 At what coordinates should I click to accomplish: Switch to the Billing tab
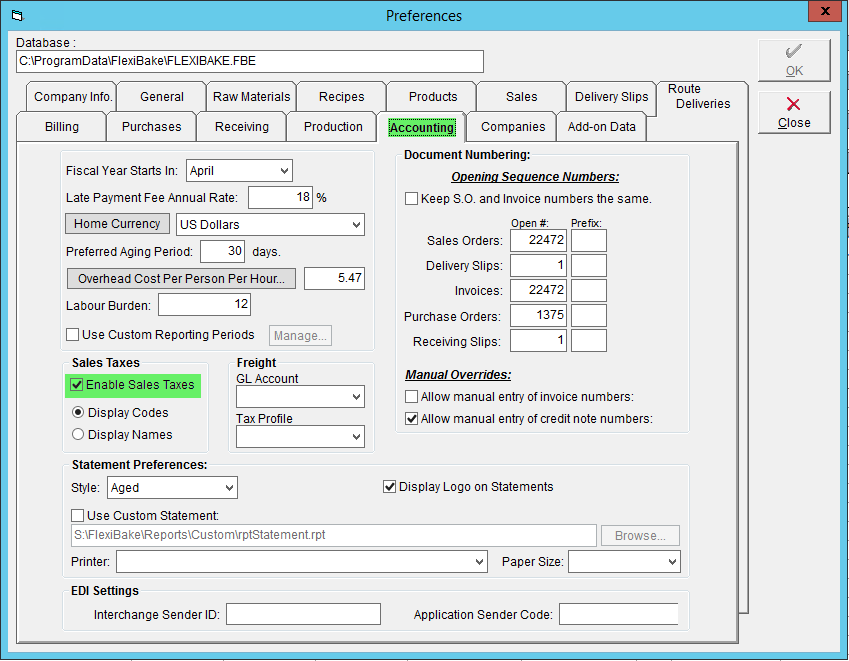[62, 127]
